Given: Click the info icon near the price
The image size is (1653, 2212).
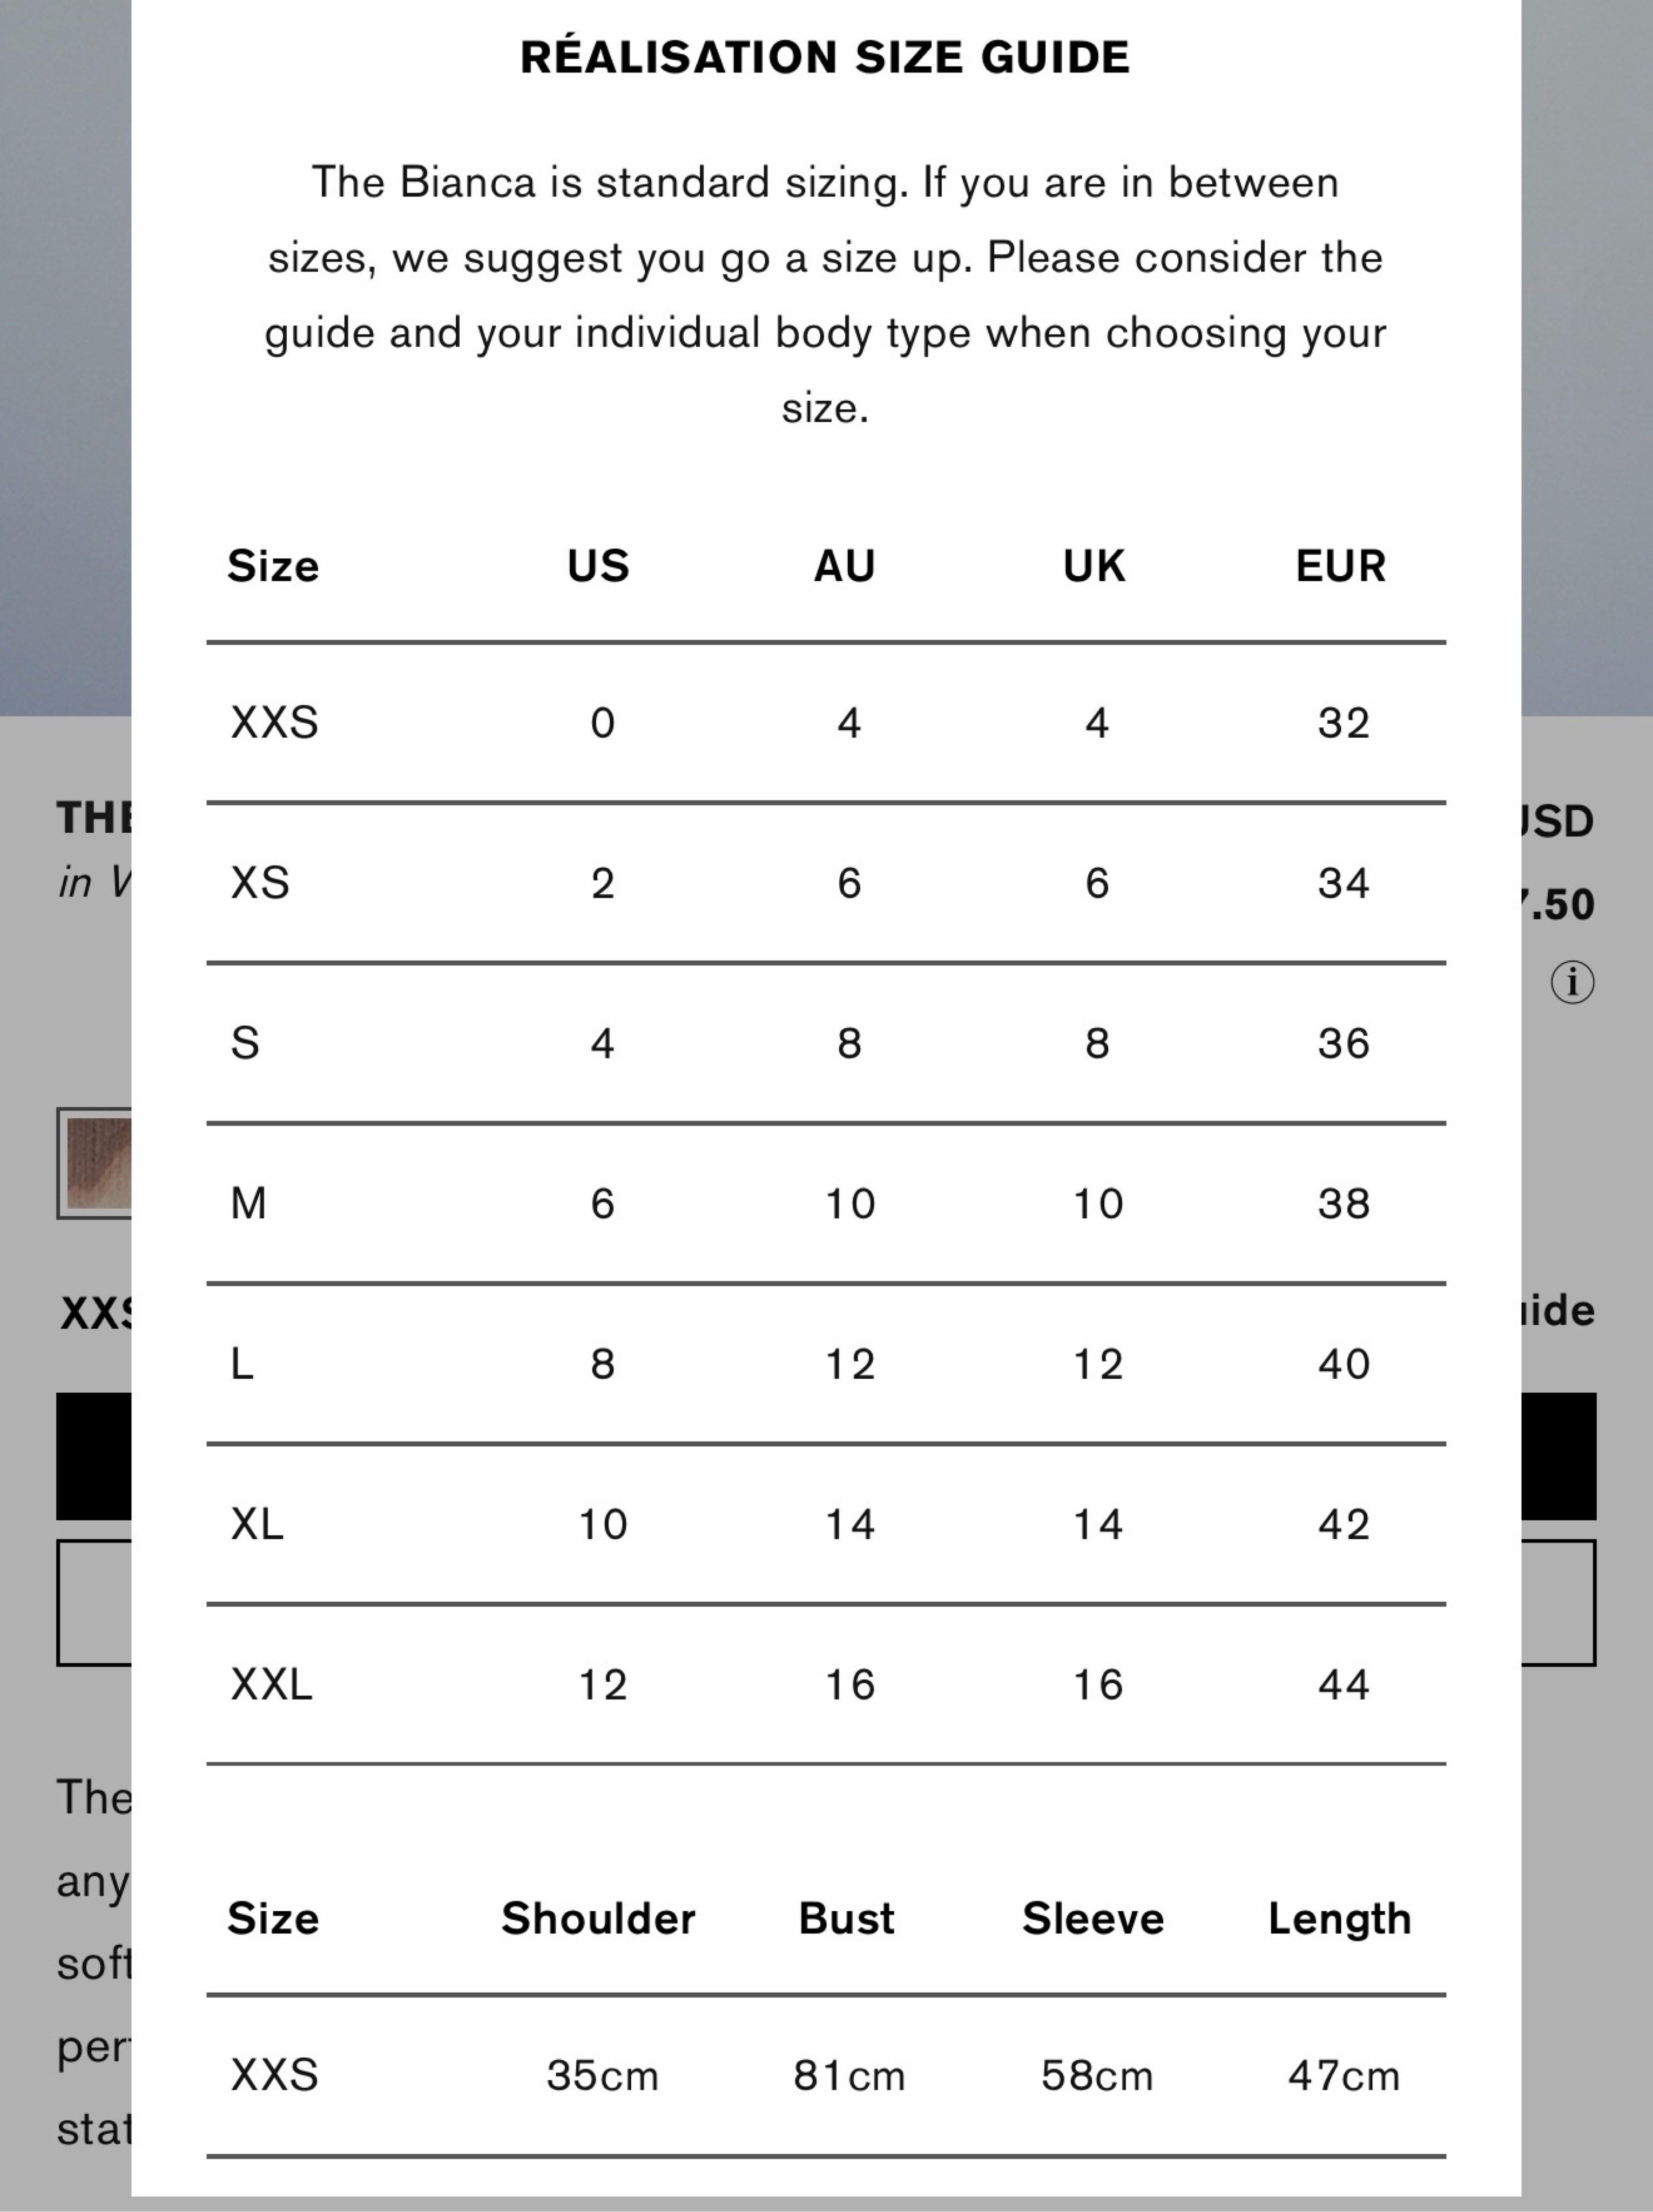Looking at the screenshot, I should (1572, 982).
